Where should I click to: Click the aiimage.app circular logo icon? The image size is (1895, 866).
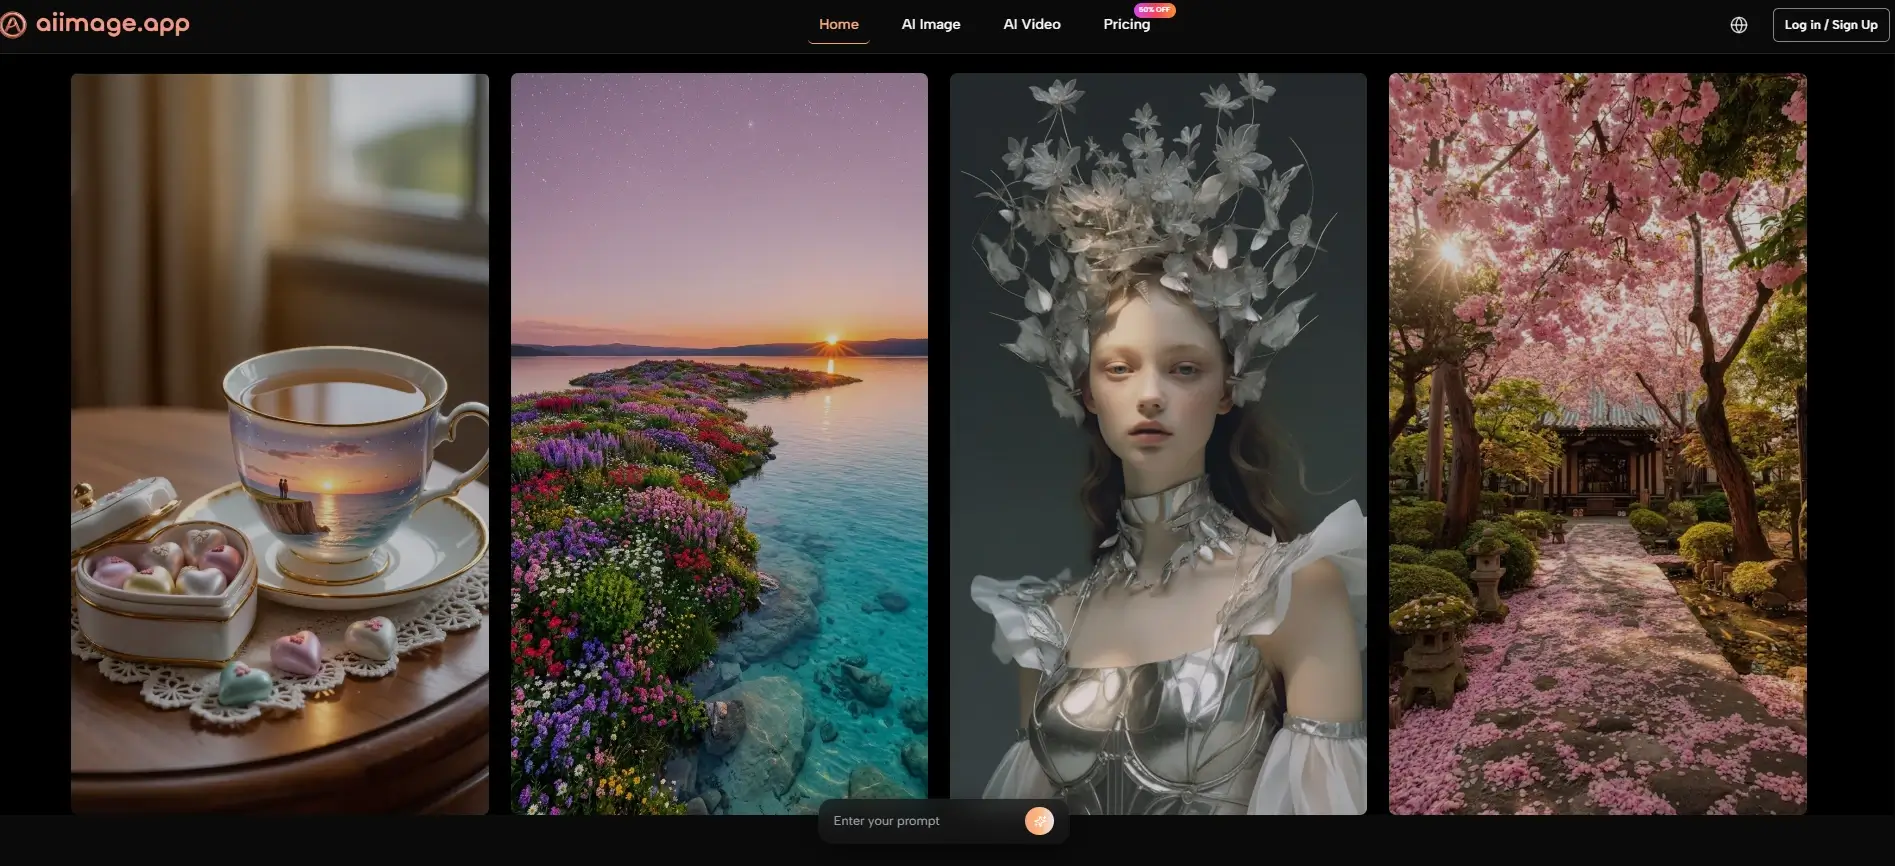point(13,24)
